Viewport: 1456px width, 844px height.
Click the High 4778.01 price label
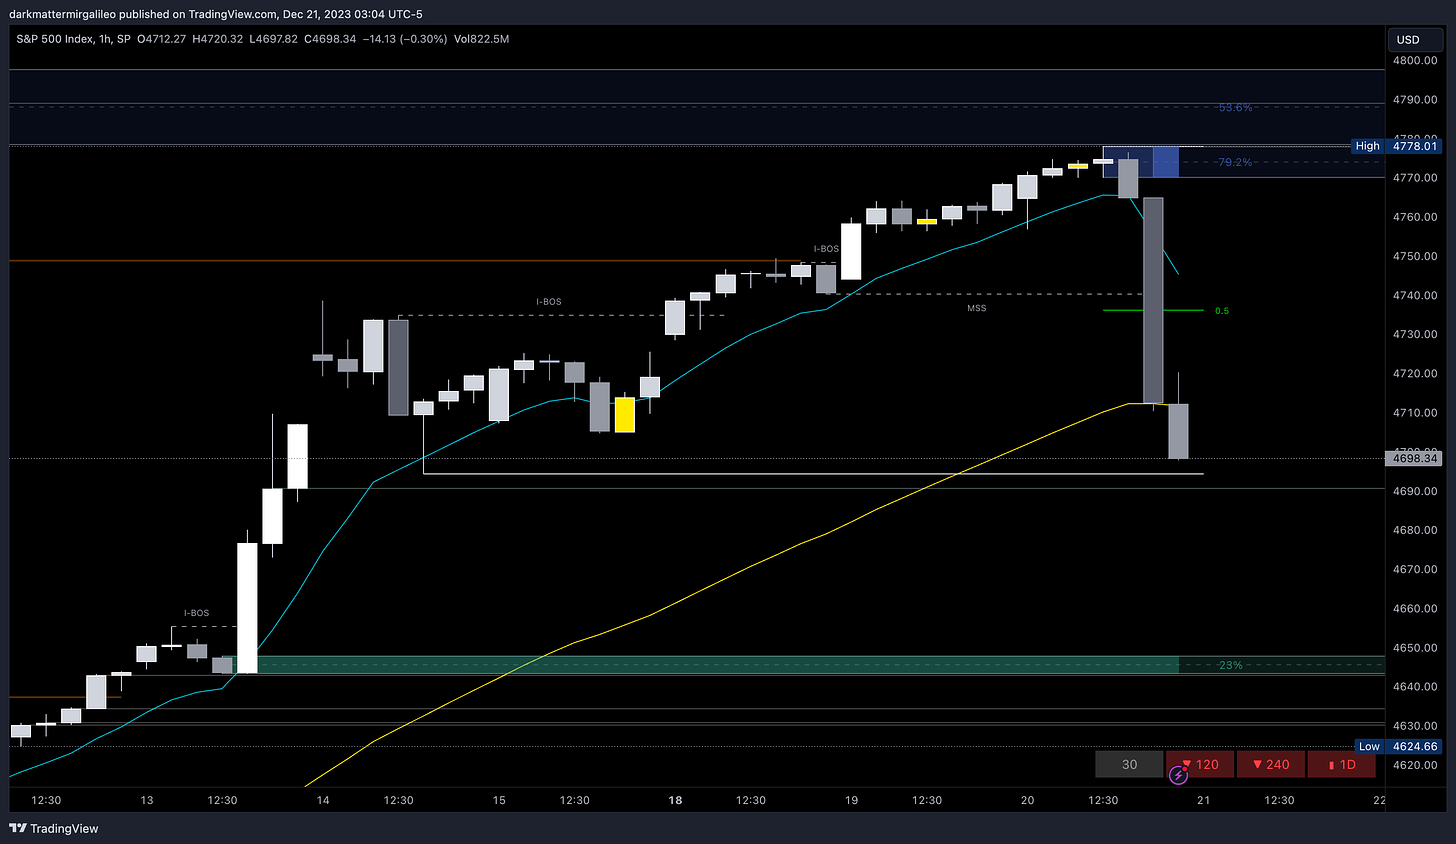1396,146
